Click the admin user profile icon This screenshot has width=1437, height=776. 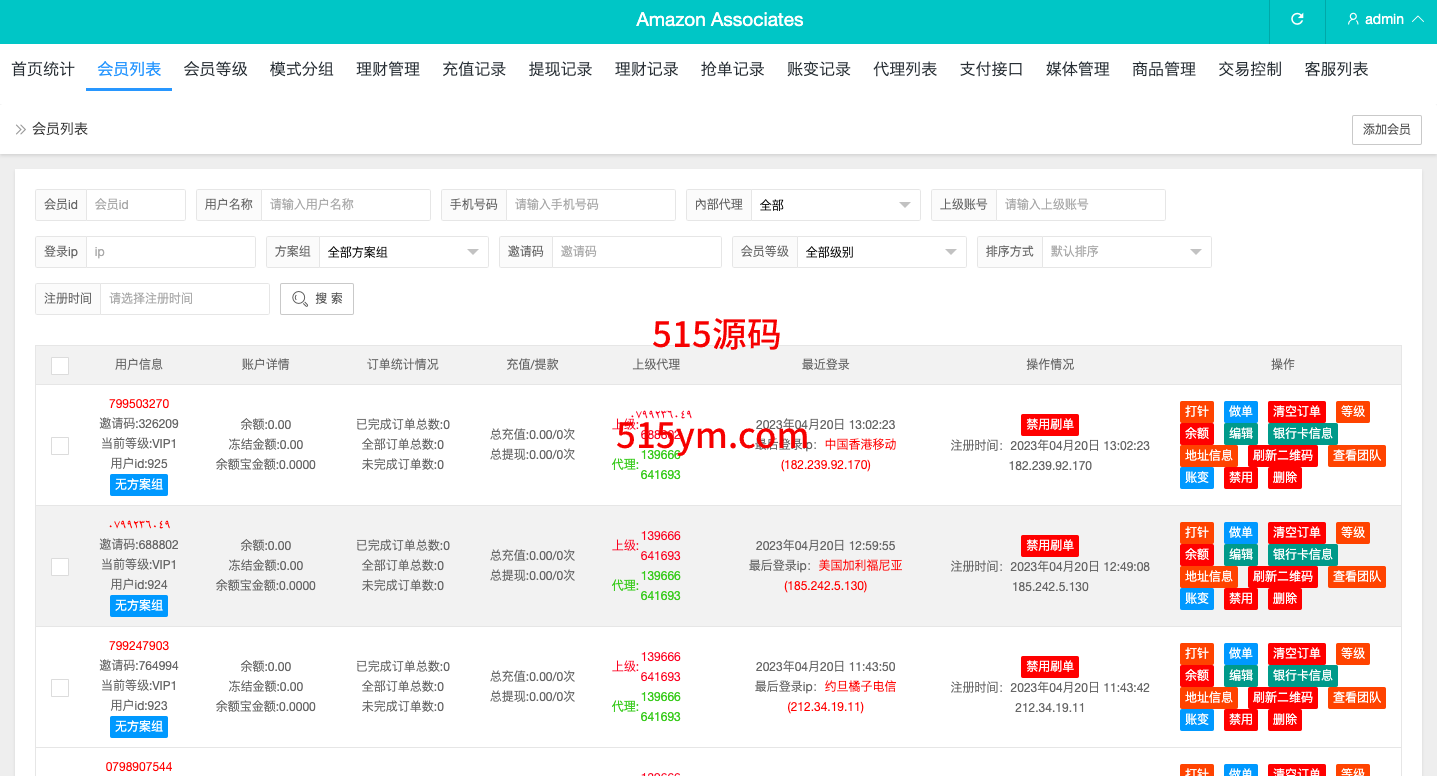1353,19
